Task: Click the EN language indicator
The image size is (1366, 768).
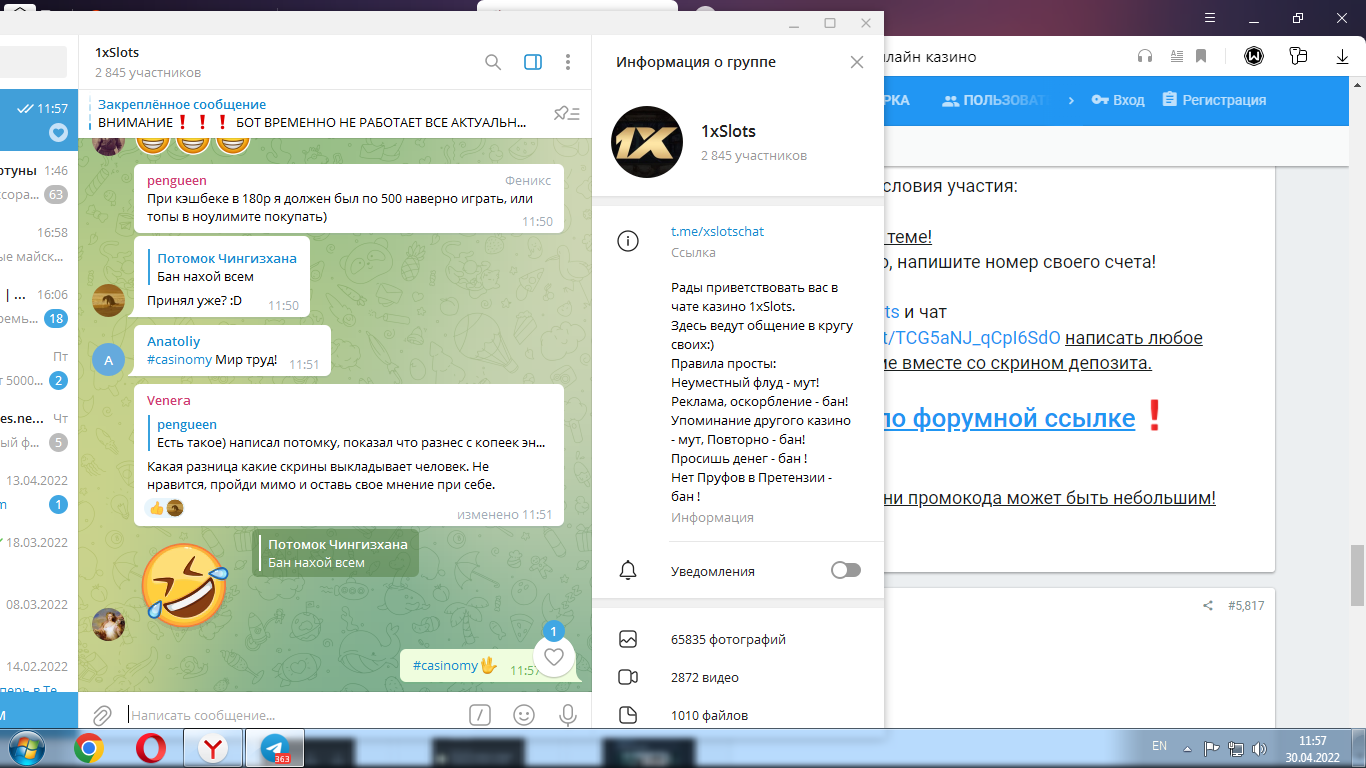Action: coord(1160,746)
